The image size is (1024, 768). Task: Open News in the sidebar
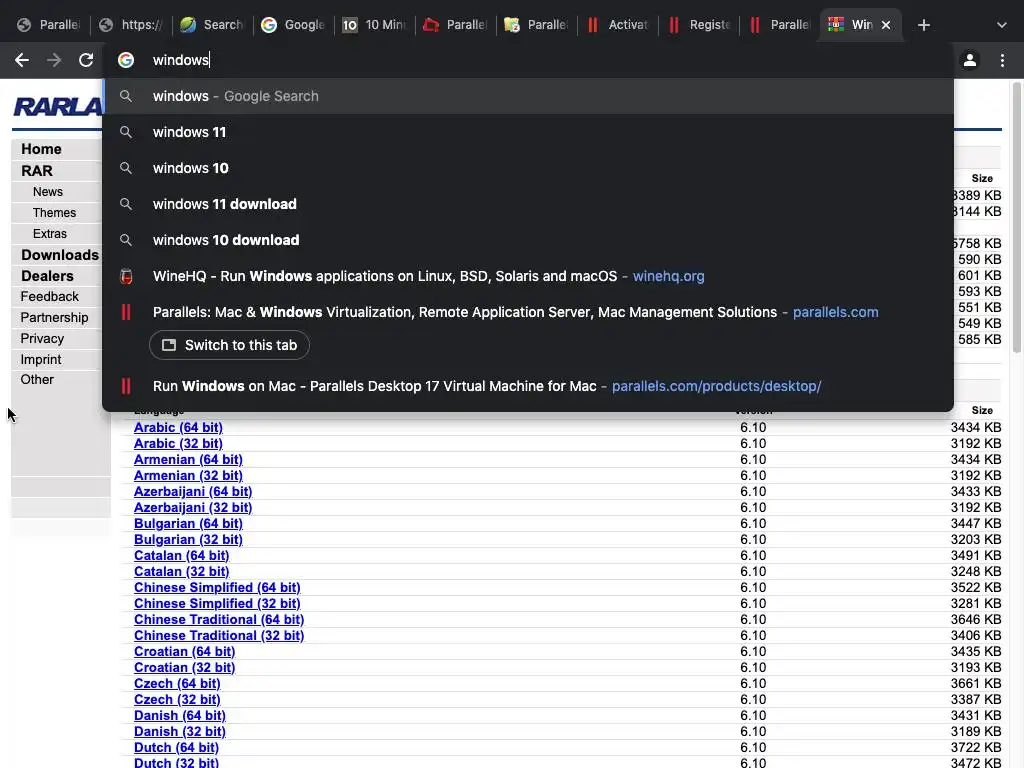click(x=48, y=191)
